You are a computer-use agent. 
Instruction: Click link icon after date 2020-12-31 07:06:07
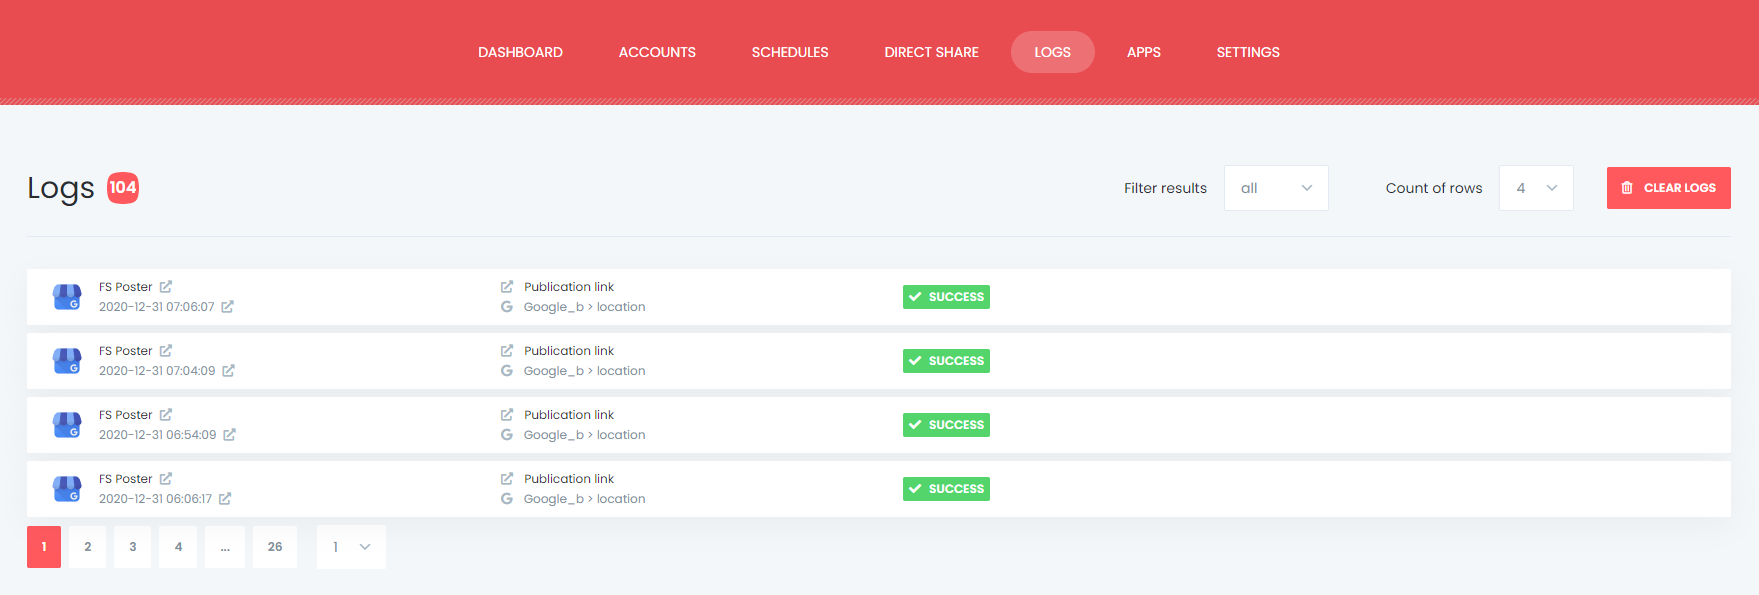227,307
